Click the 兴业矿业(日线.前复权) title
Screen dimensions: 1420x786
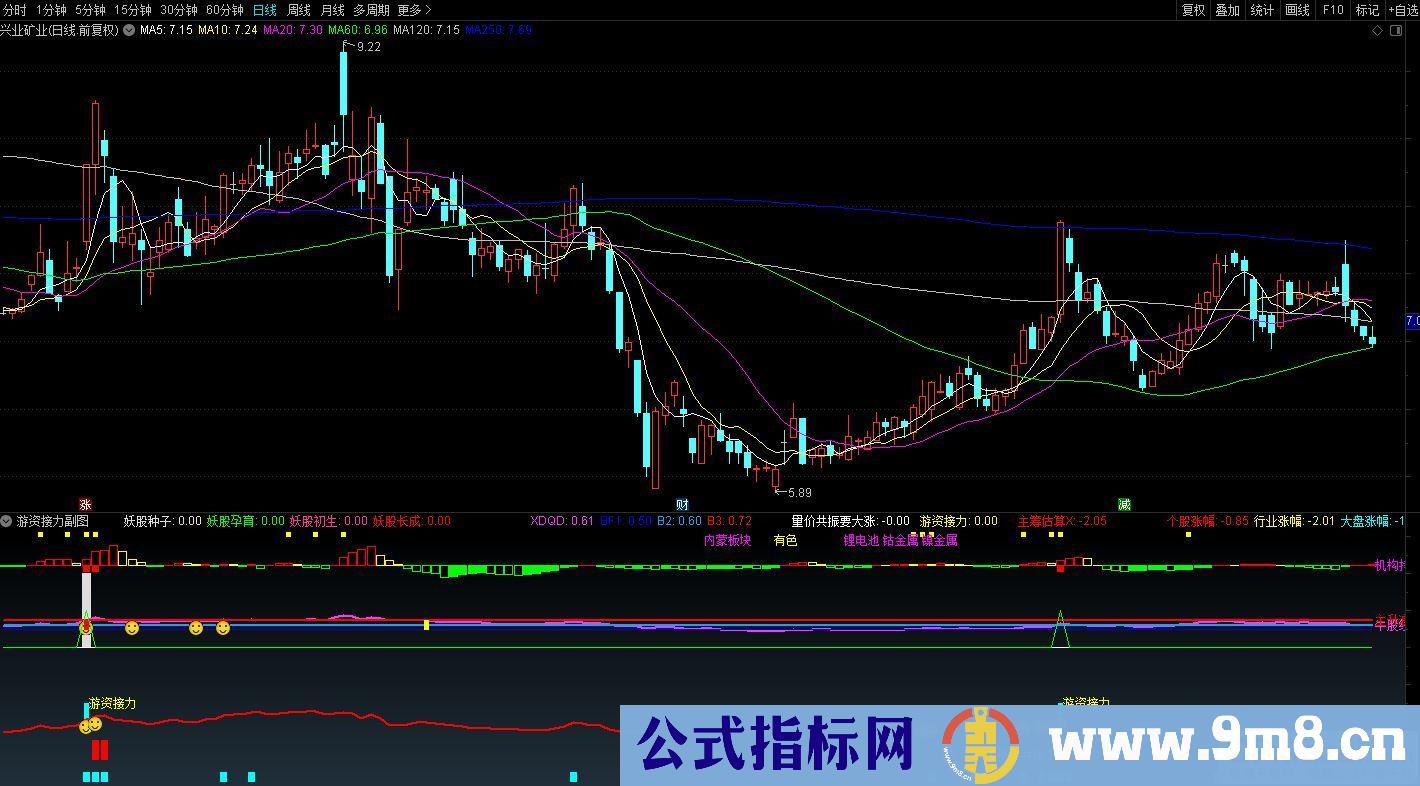coord(59,30)
